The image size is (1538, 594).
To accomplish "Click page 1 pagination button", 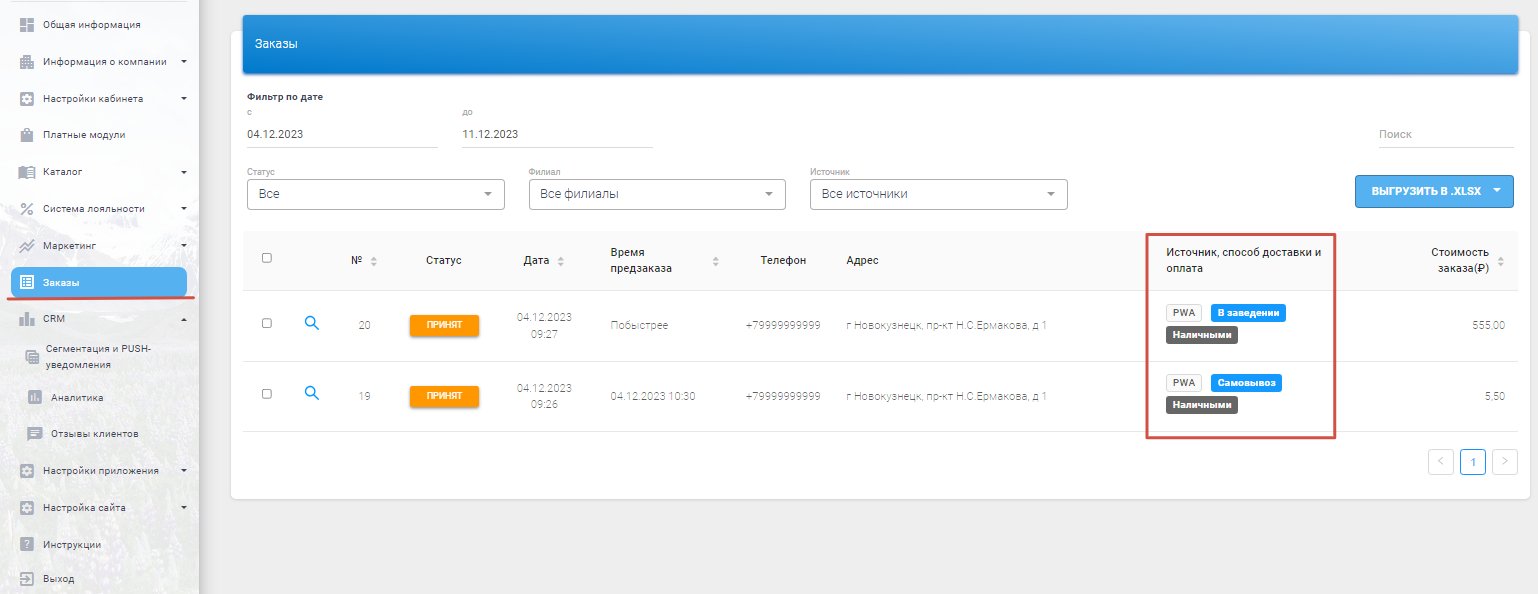I will 1472,461.
